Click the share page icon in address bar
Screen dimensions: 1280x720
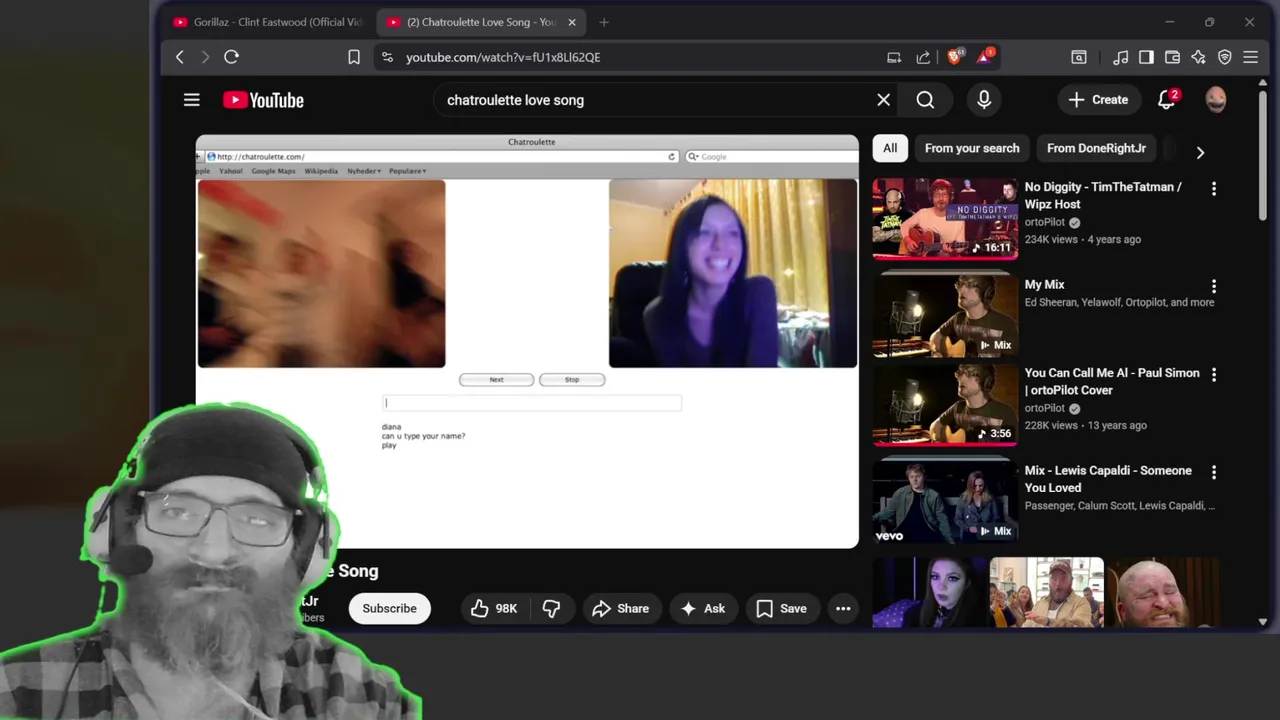923,57
